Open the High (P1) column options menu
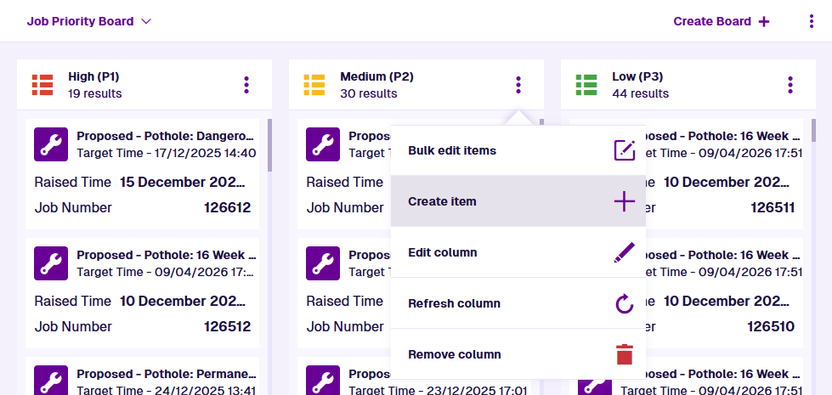The height and width of the screenshot is (395, 832). [x=246, y=85]
